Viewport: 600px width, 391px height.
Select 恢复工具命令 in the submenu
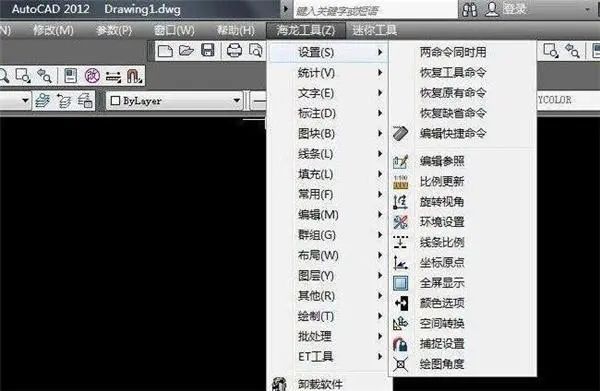[462, 72]
